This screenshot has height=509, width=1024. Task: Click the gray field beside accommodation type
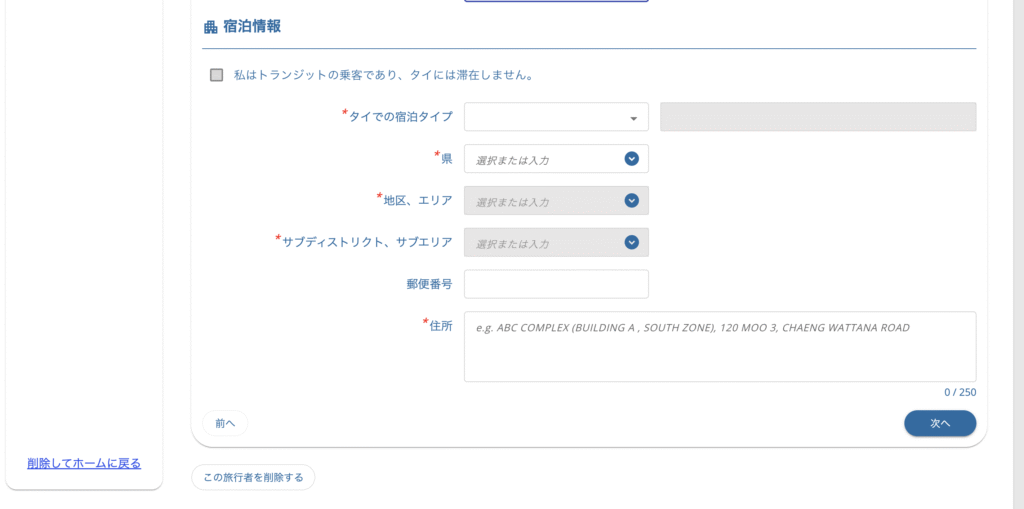tap(818, 117)
